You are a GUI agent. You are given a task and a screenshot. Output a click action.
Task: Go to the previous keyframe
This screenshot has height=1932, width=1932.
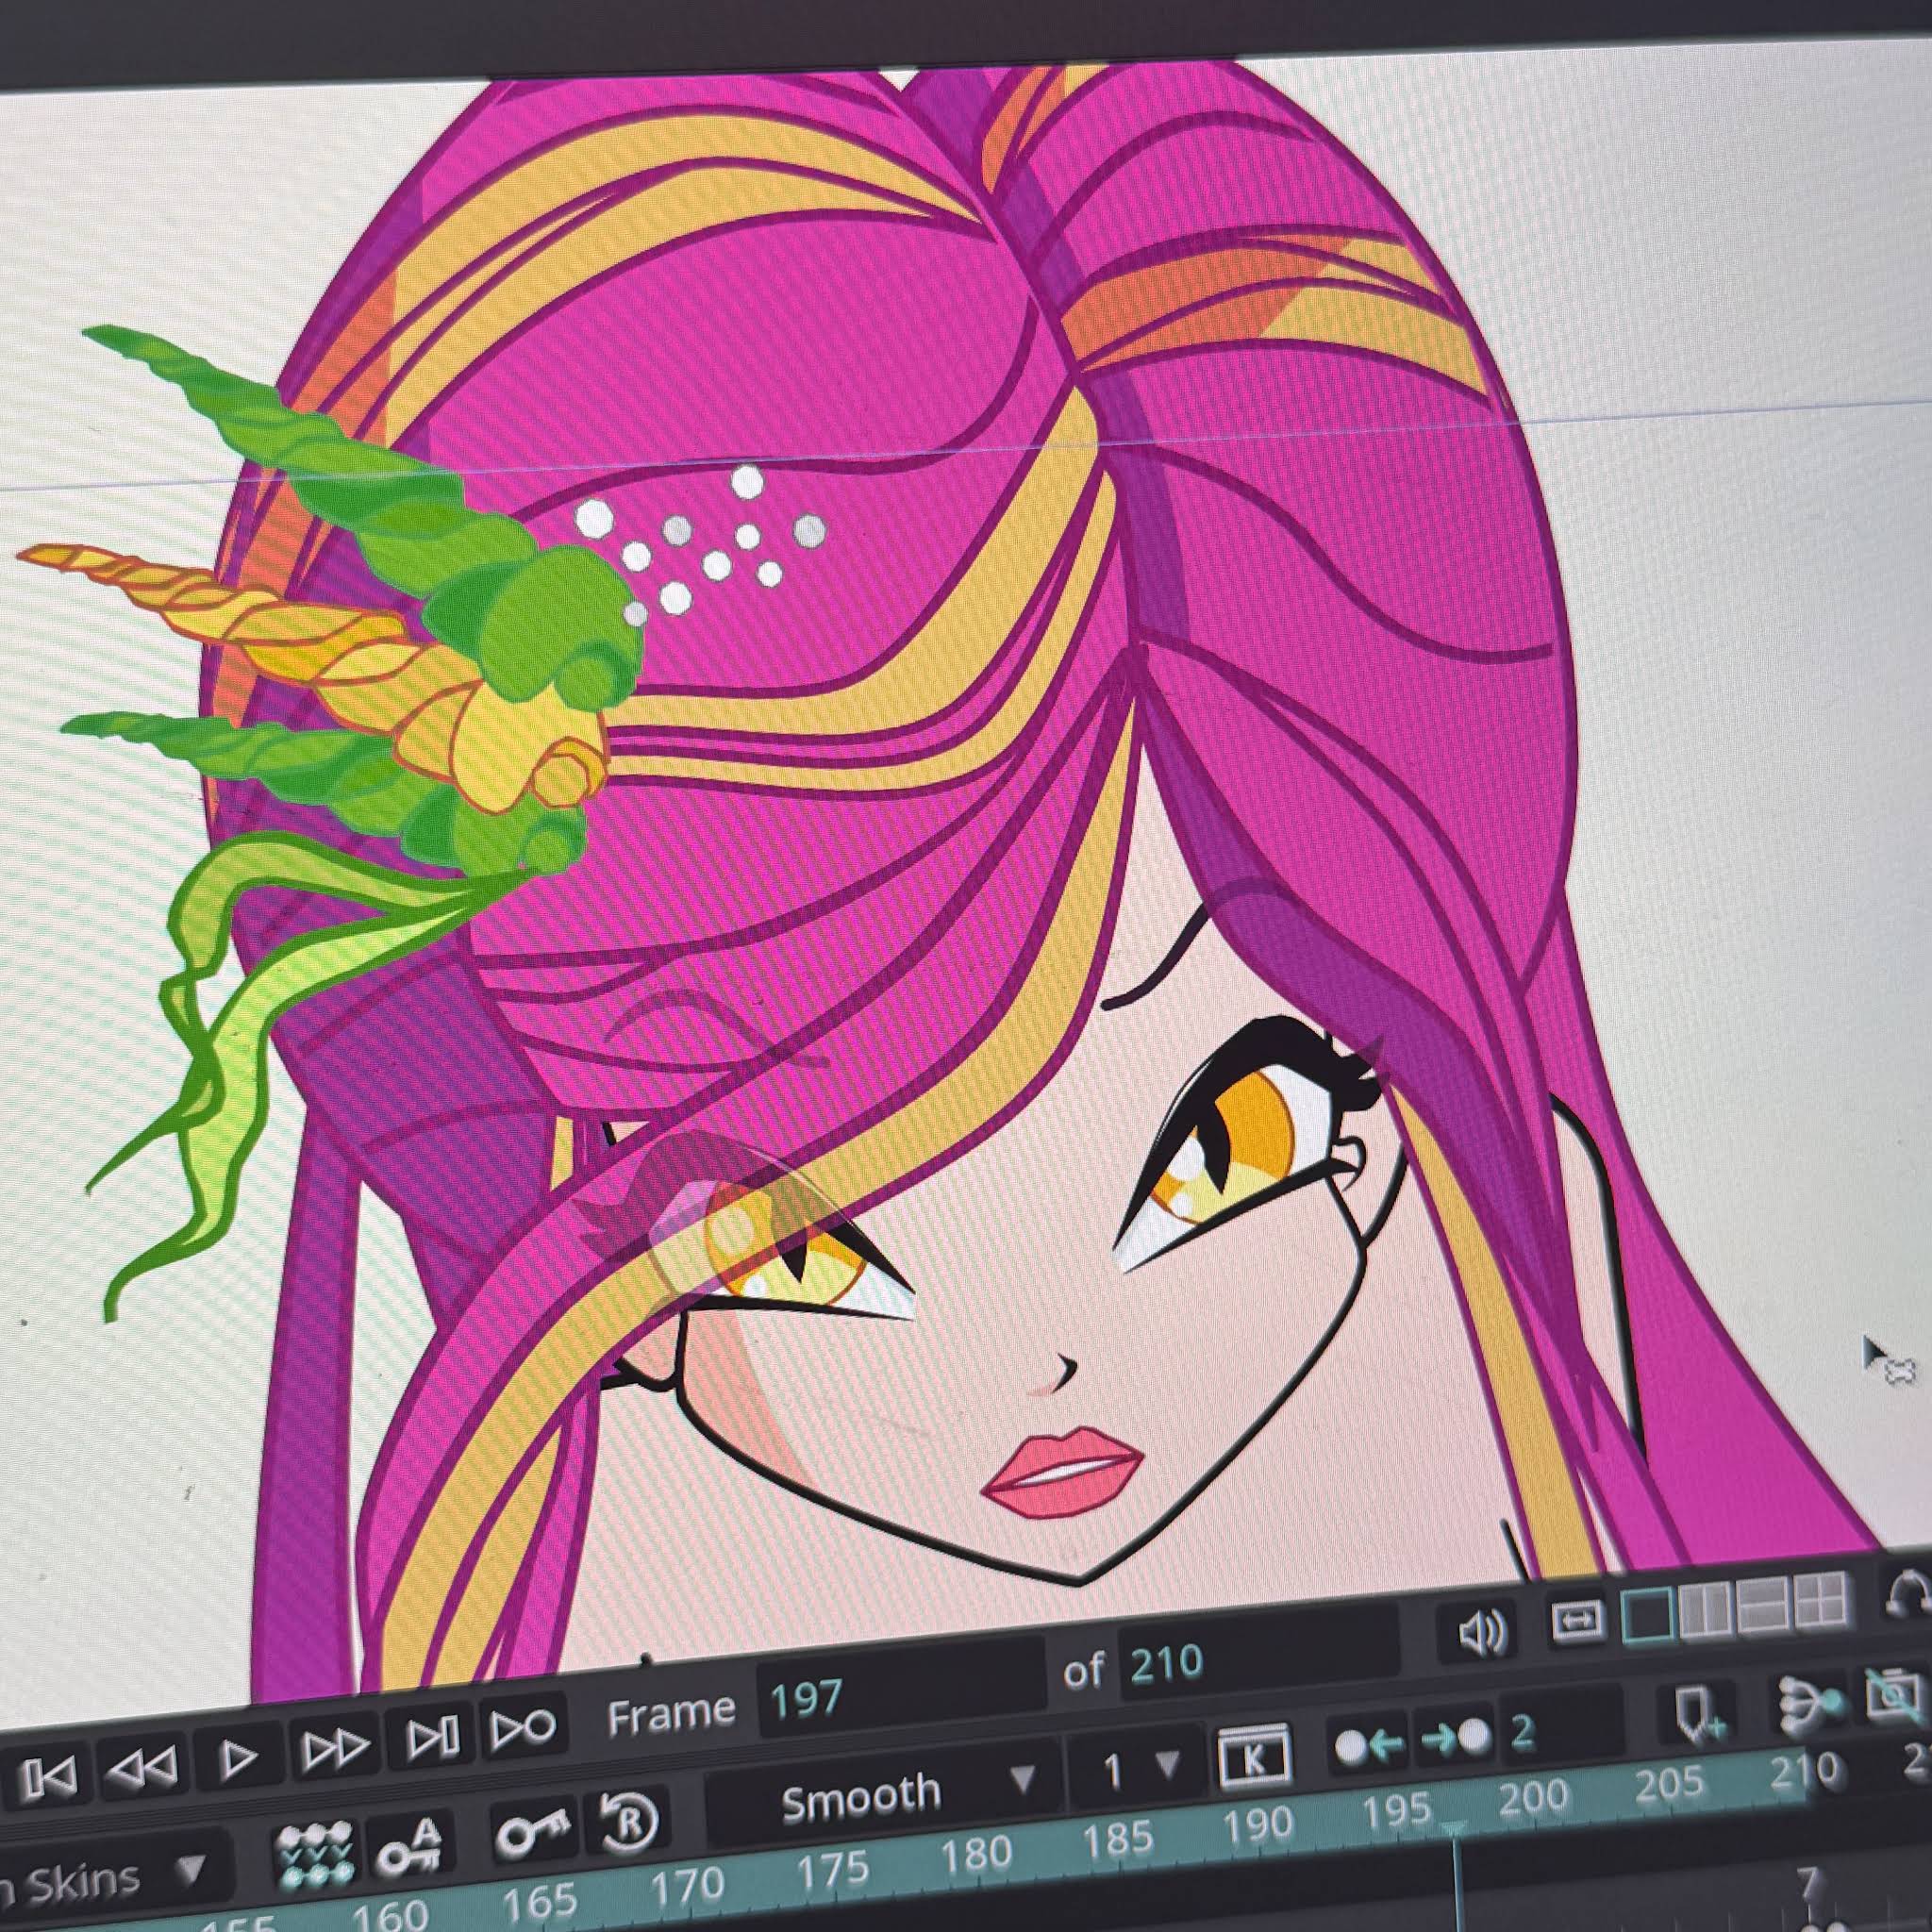1369,1745
